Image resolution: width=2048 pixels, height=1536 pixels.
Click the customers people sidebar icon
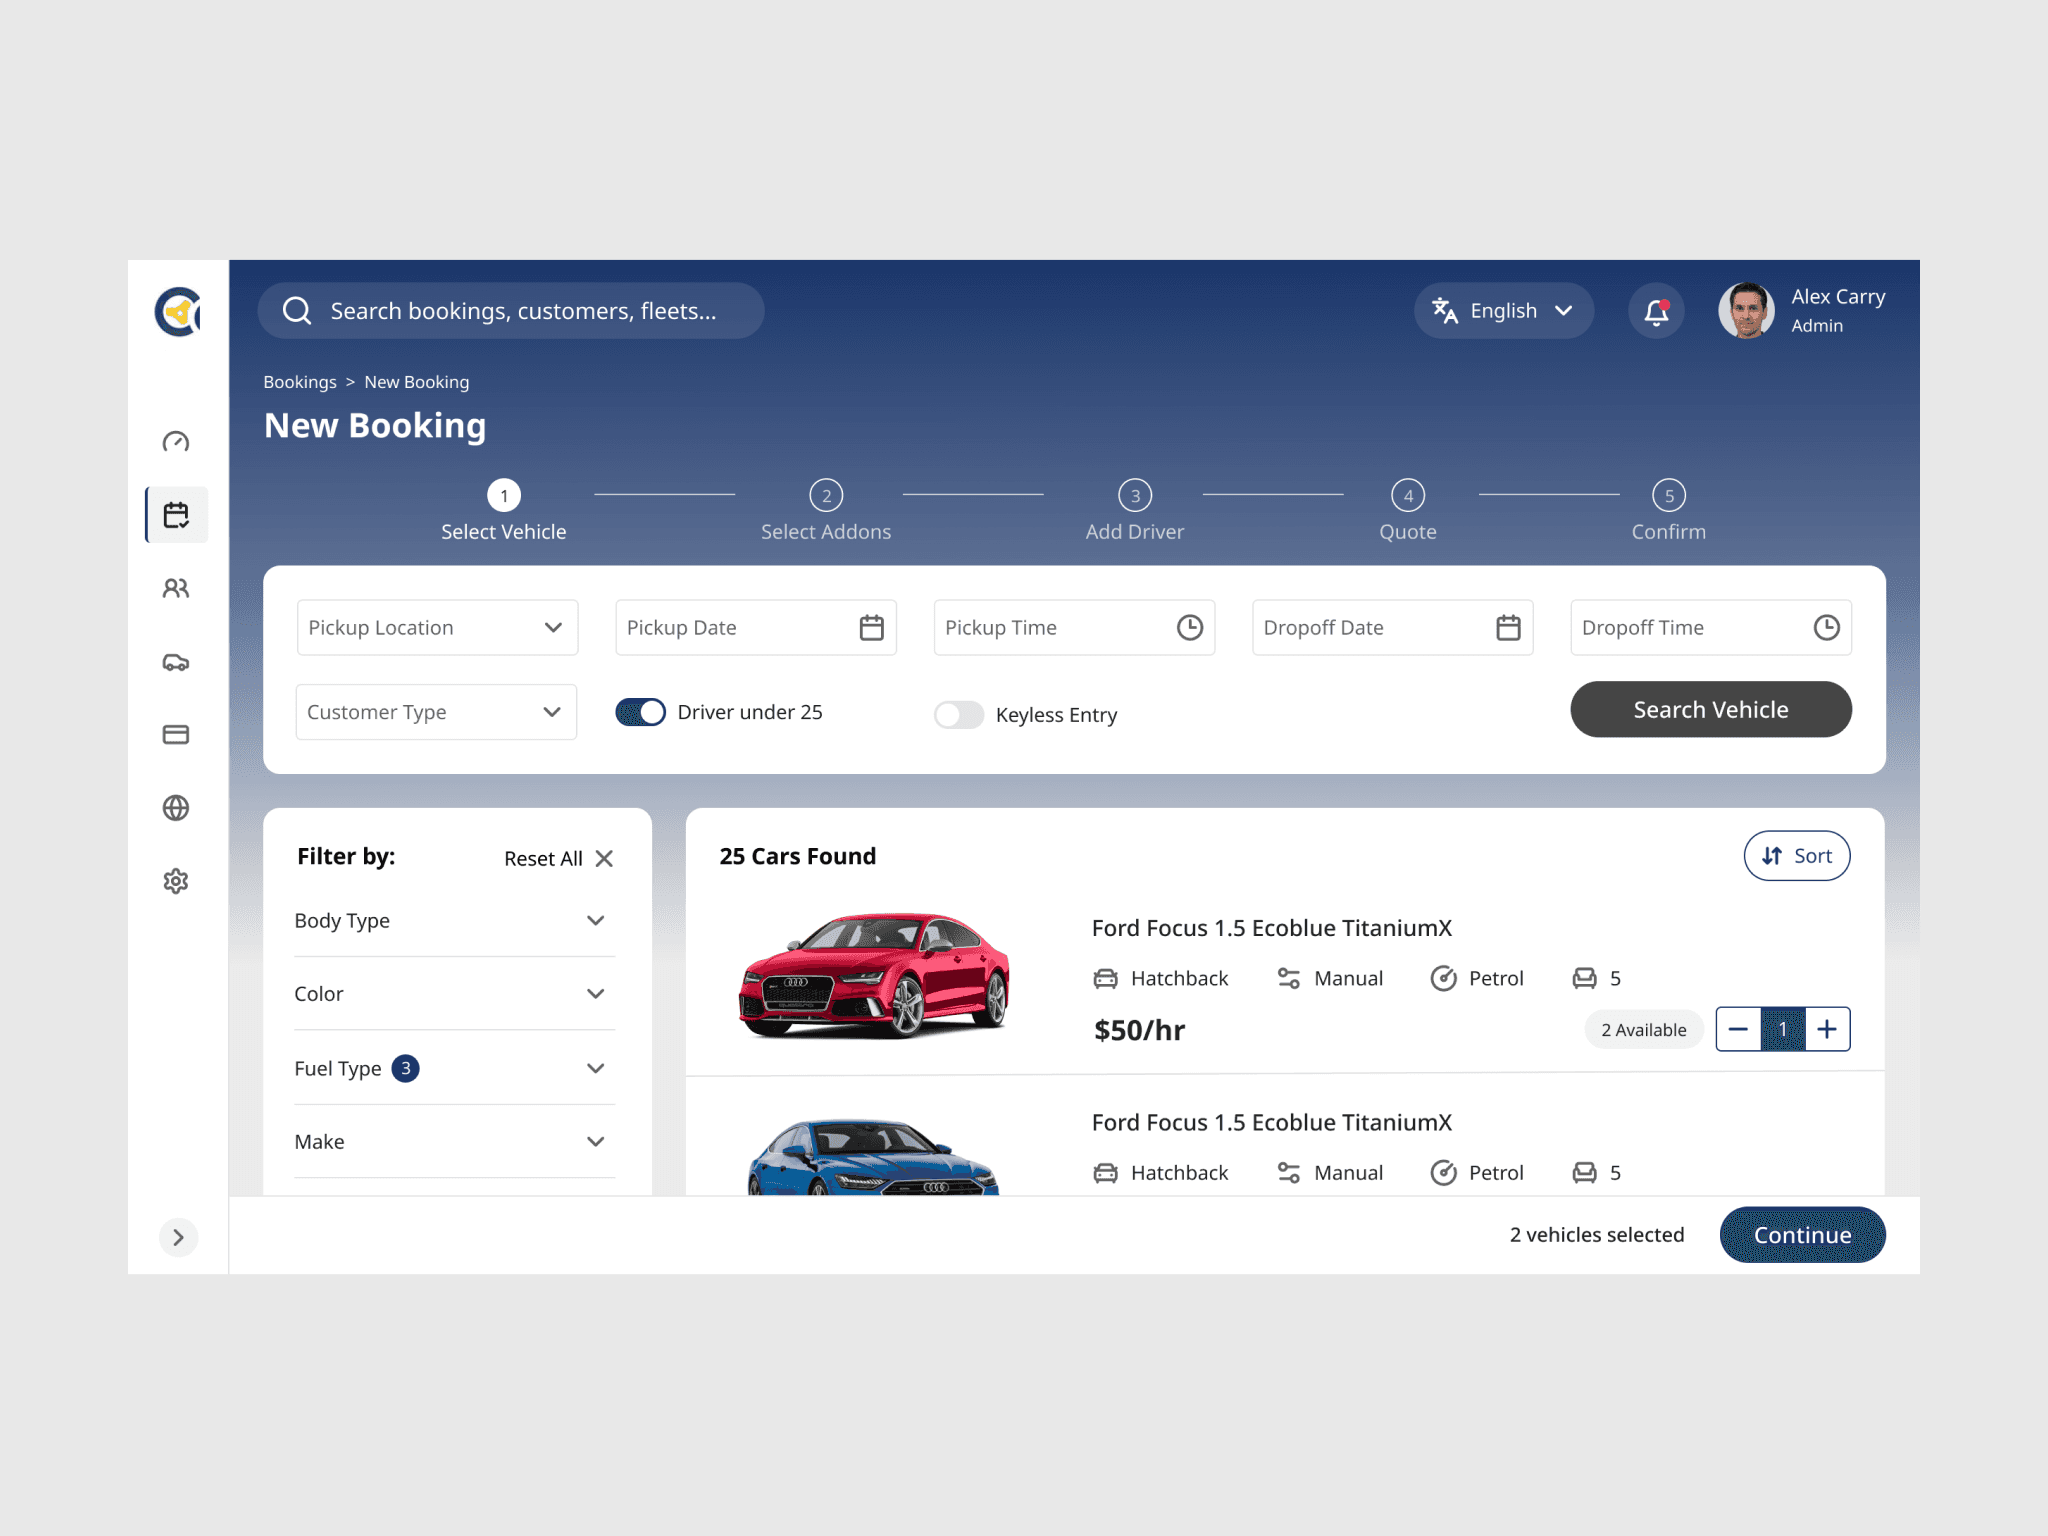[x=176, y=588]
